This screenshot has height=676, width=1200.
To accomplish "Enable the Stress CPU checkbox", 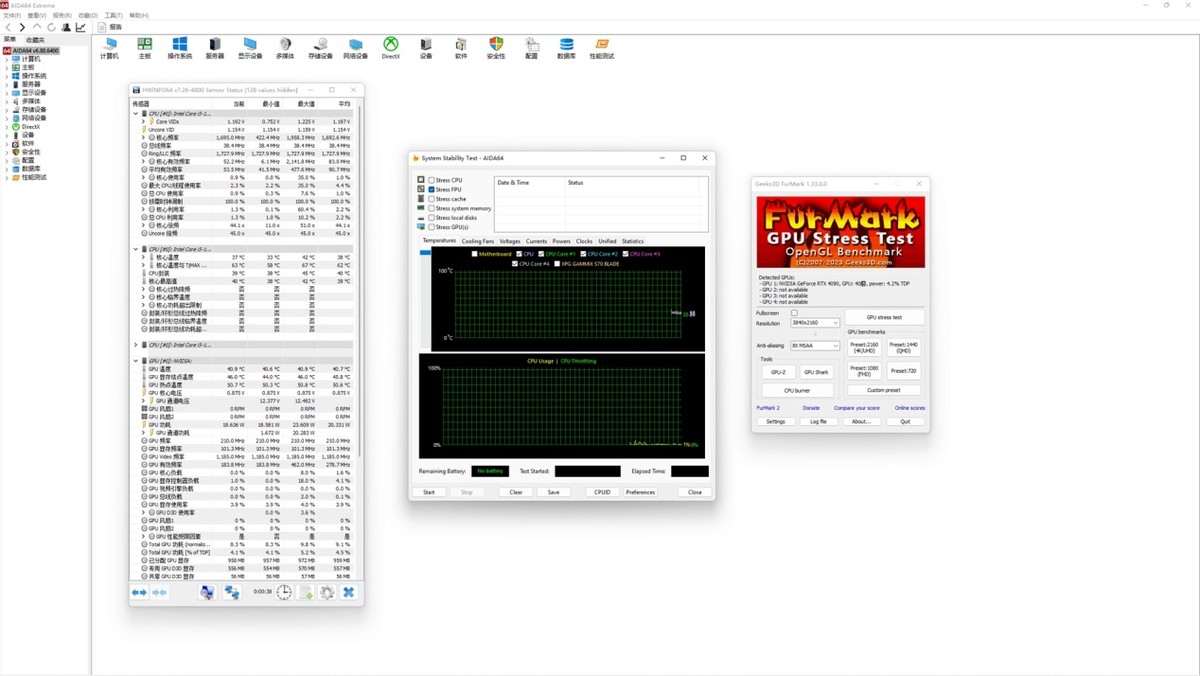I will [x=432, y=180].
